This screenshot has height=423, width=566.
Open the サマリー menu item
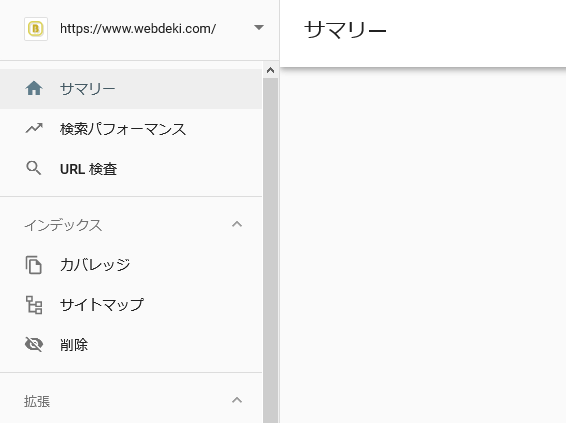(131, 88)
